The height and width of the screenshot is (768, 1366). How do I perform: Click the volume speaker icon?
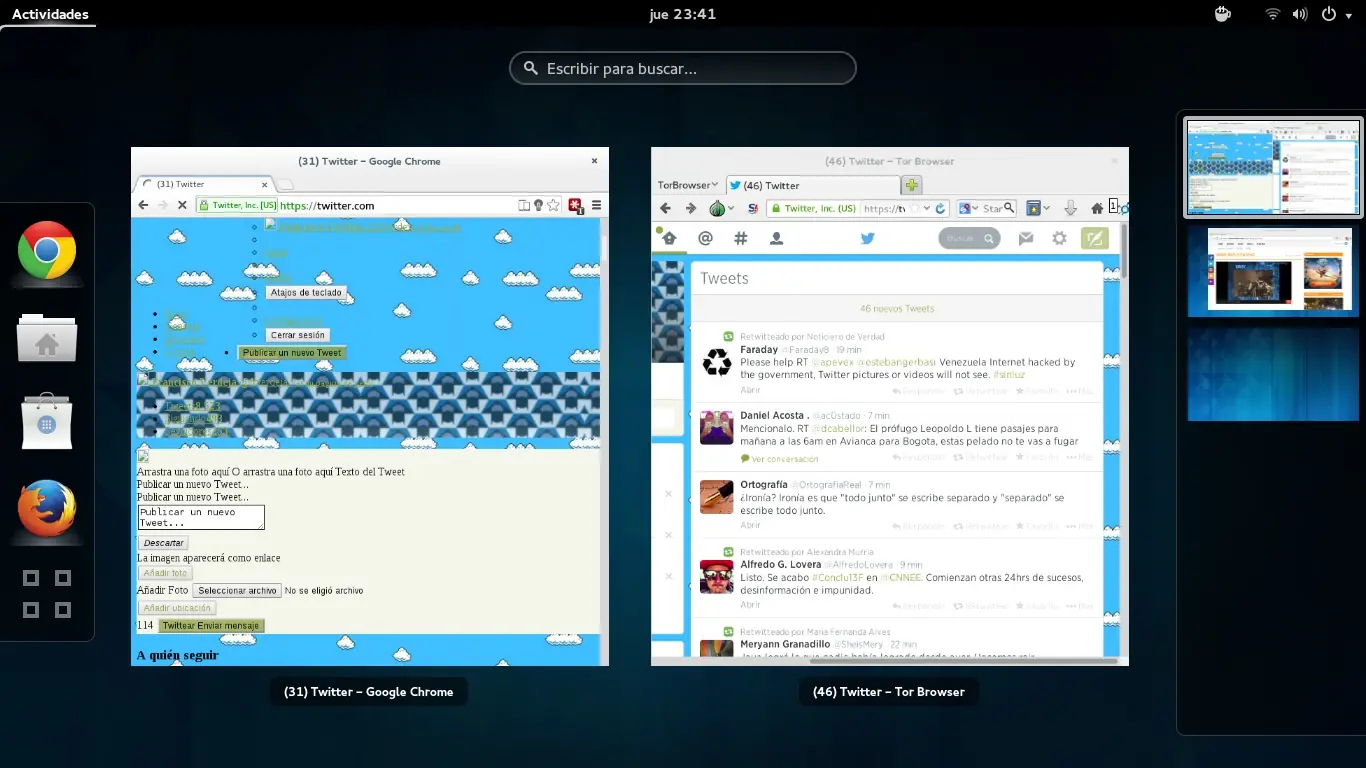coord(1299,14)
